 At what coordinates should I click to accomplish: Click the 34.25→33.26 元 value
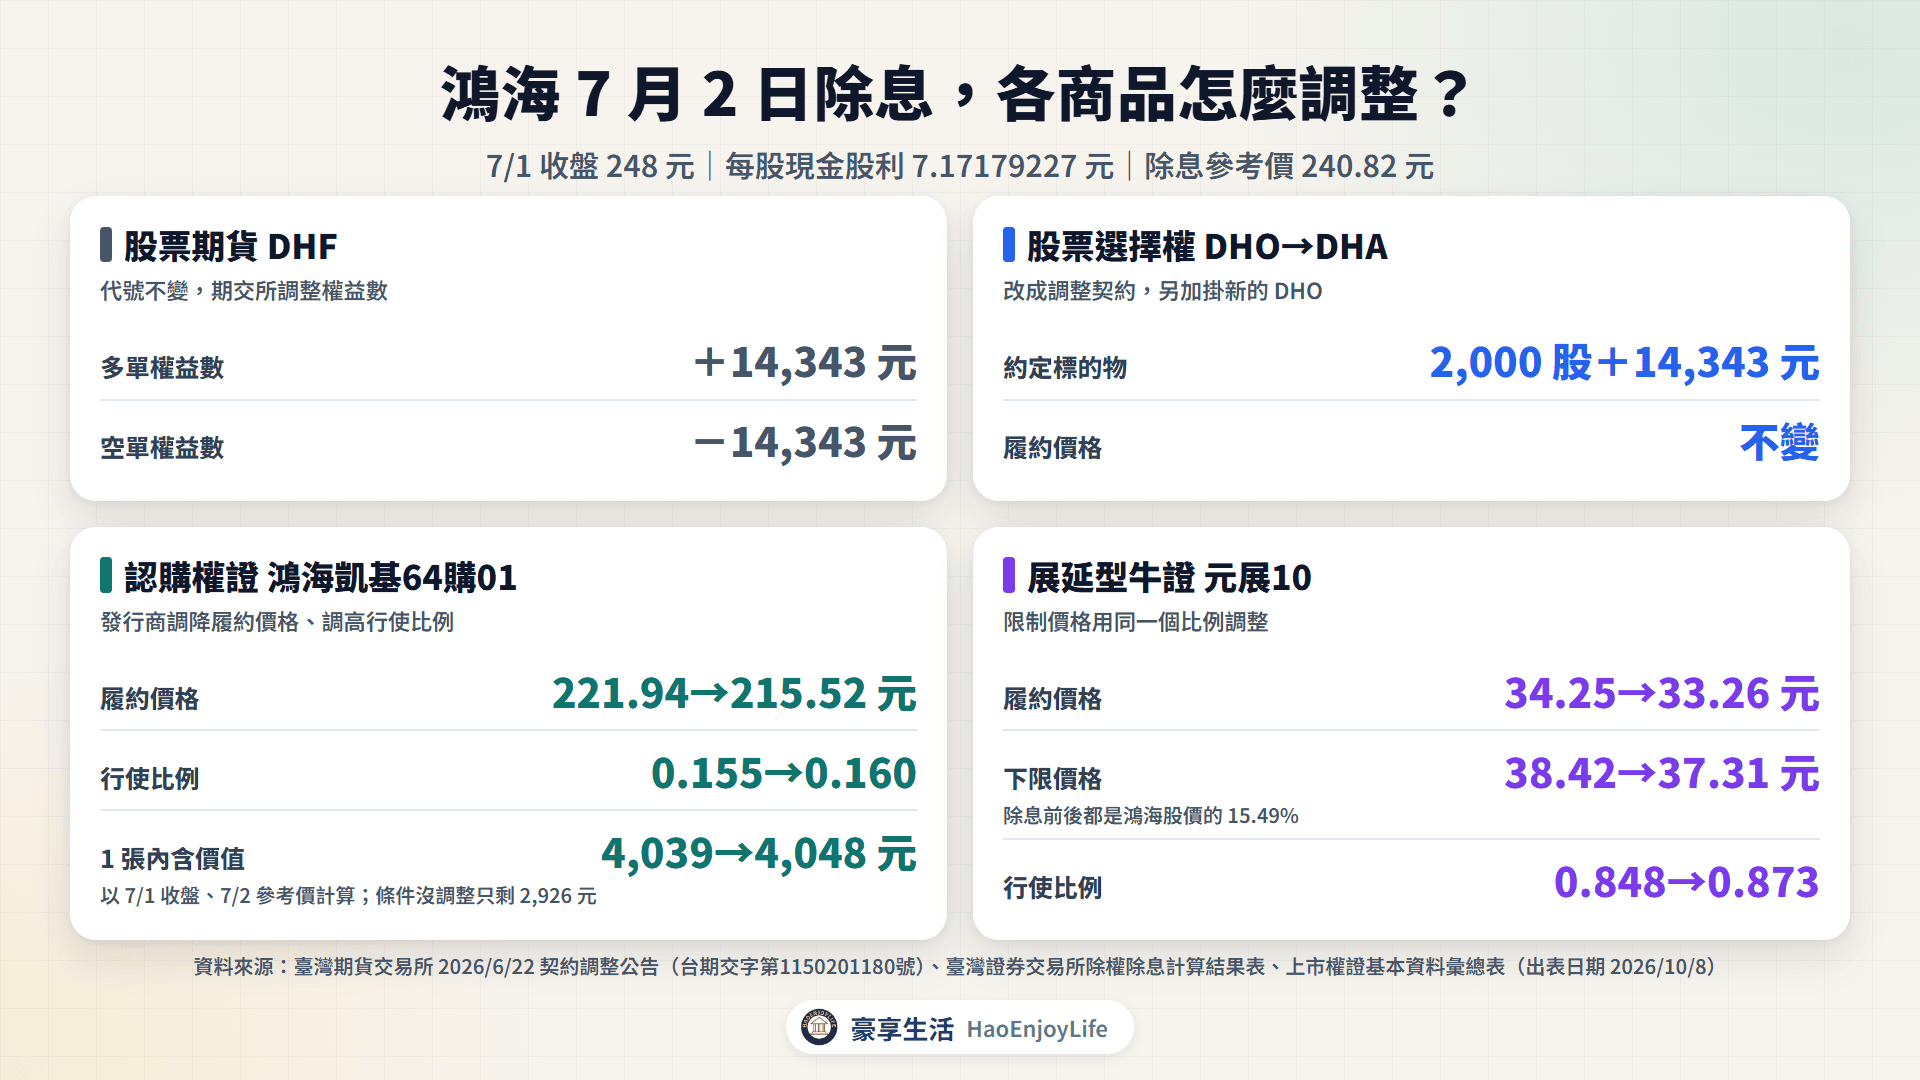(x=1662, y=693)
